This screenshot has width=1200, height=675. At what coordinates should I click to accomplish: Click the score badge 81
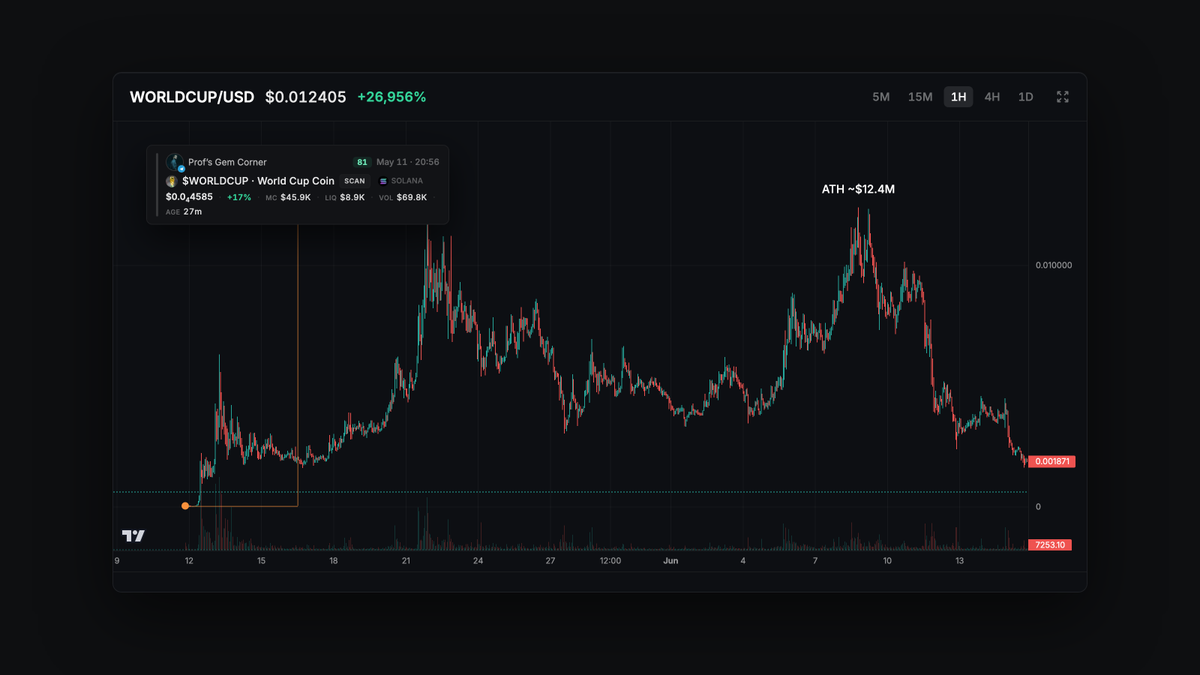362,162
